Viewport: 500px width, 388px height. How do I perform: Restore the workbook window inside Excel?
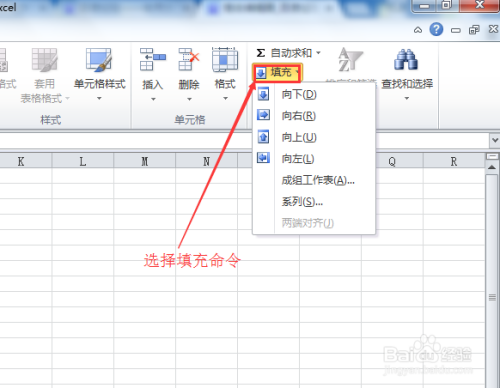474,30
